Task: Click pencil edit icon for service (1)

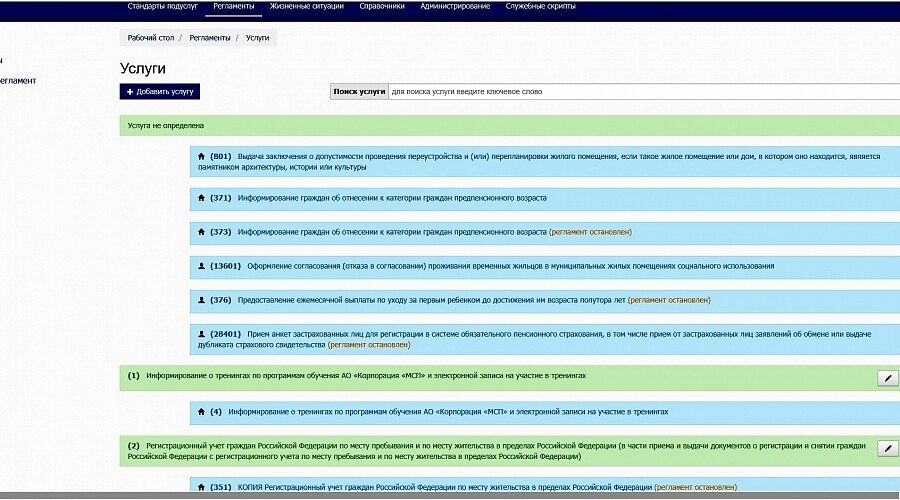Action: coord(887,377)
